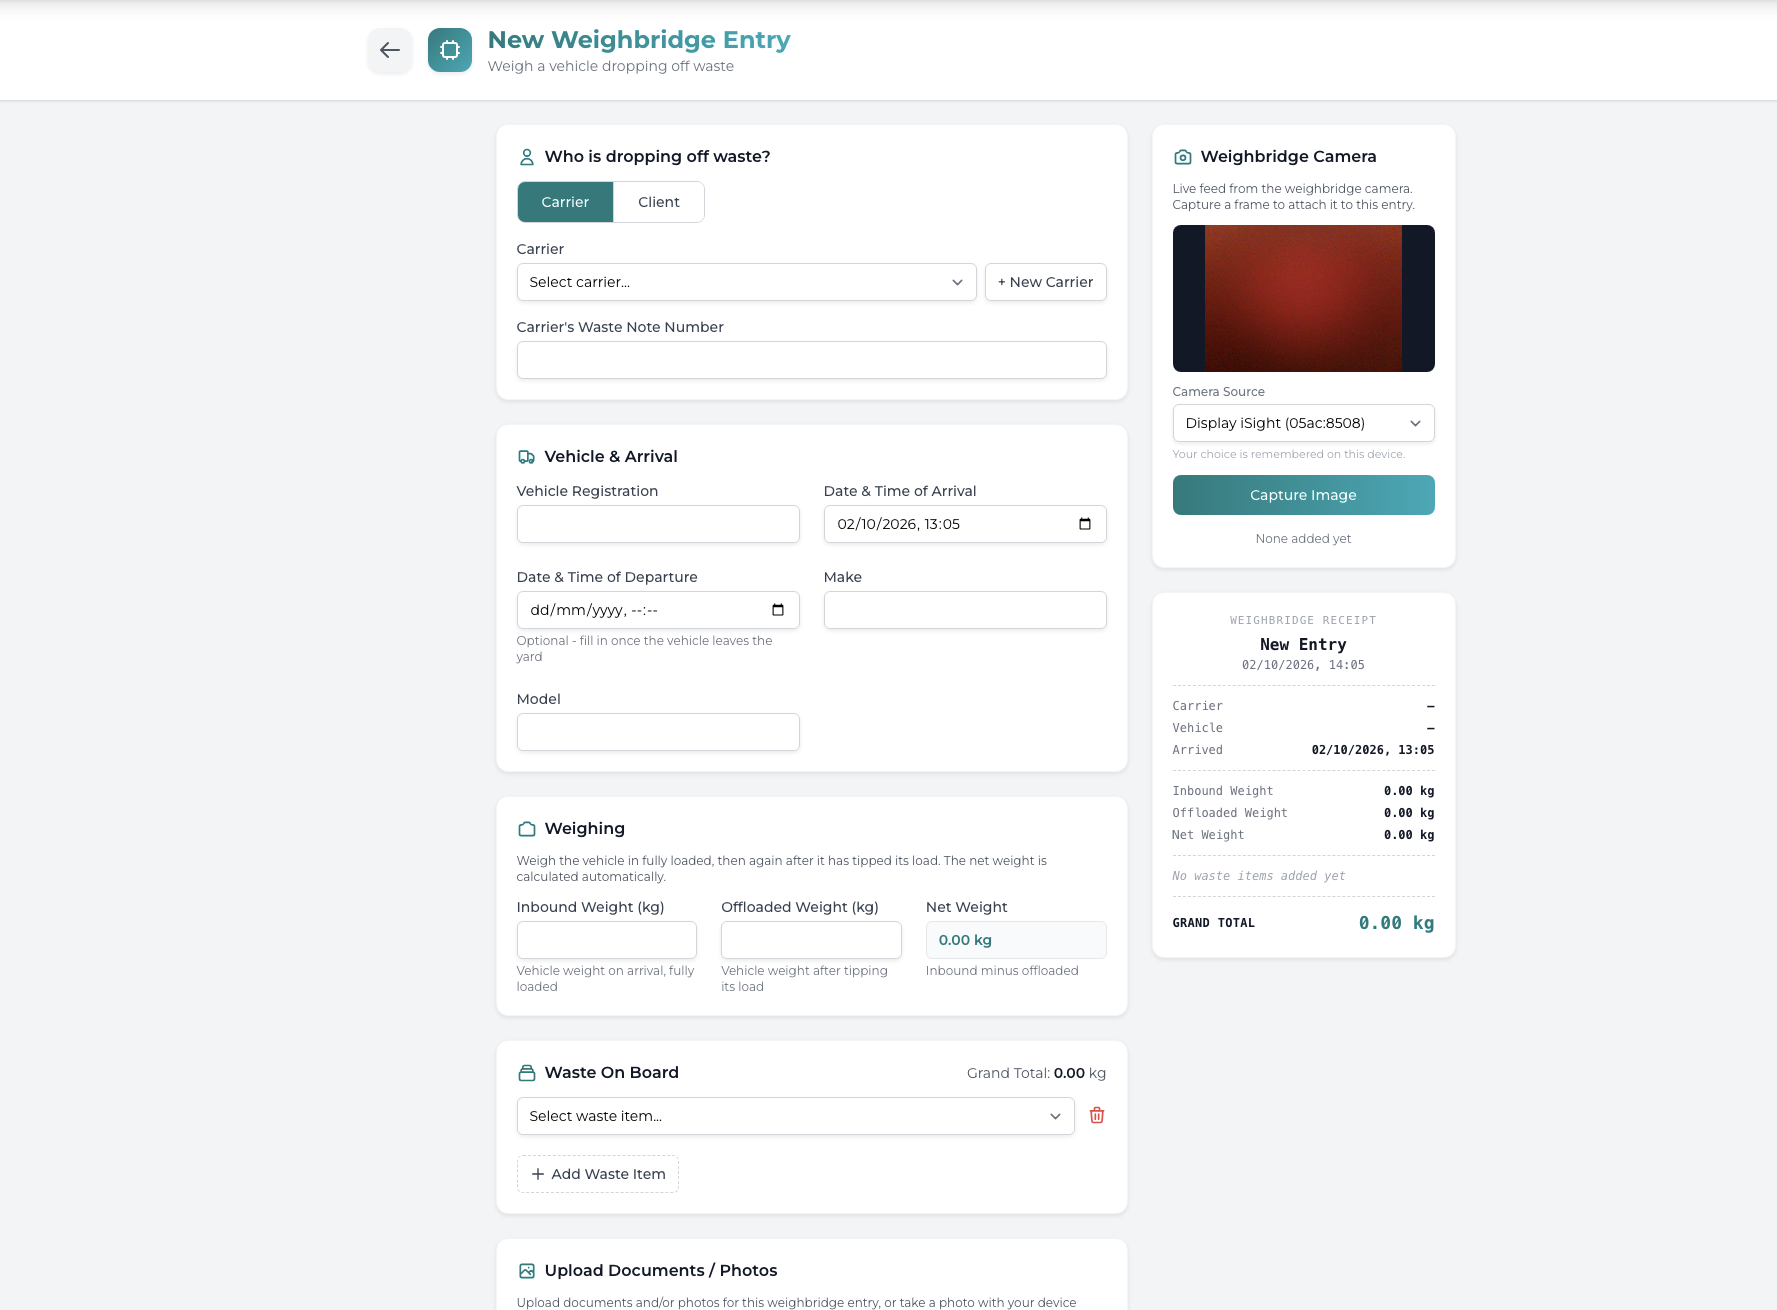The image size is (1777, 1310).
Task: Click the Make input field
Action: click(x=965, y=610)
